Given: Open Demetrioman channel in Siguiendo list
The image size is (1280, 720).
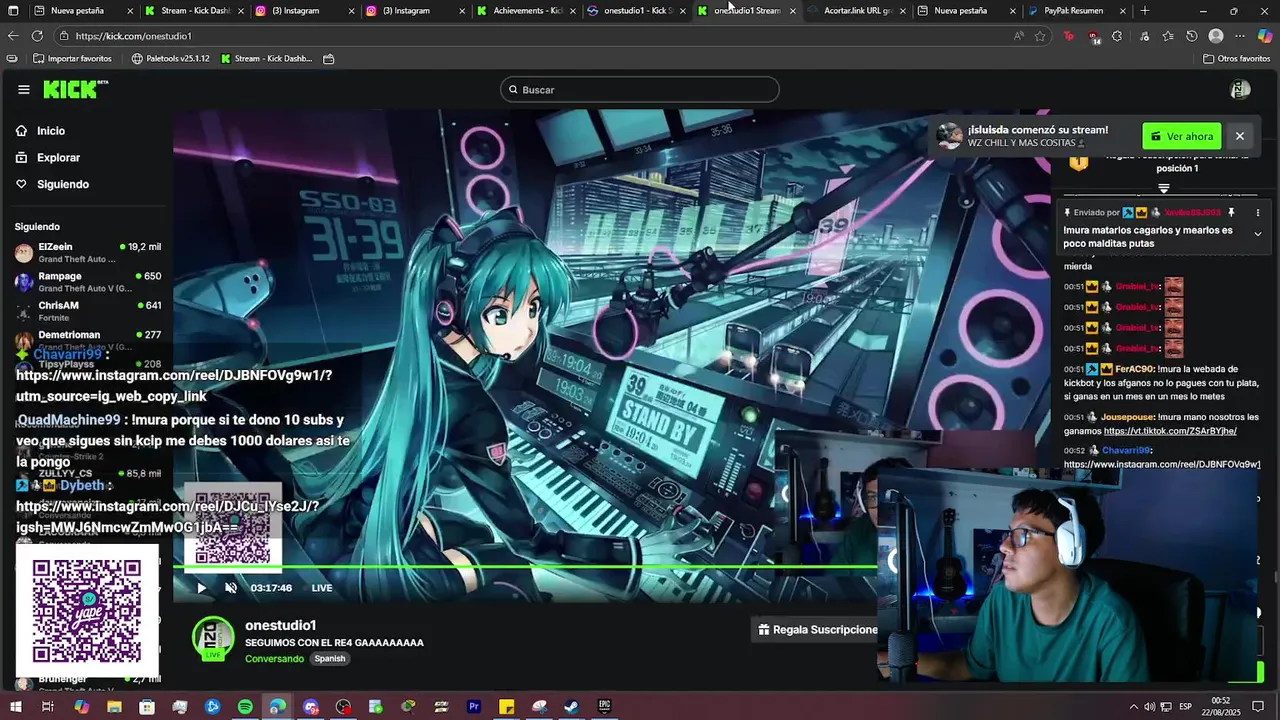Looking at the screenshot, I should [88, 340].
